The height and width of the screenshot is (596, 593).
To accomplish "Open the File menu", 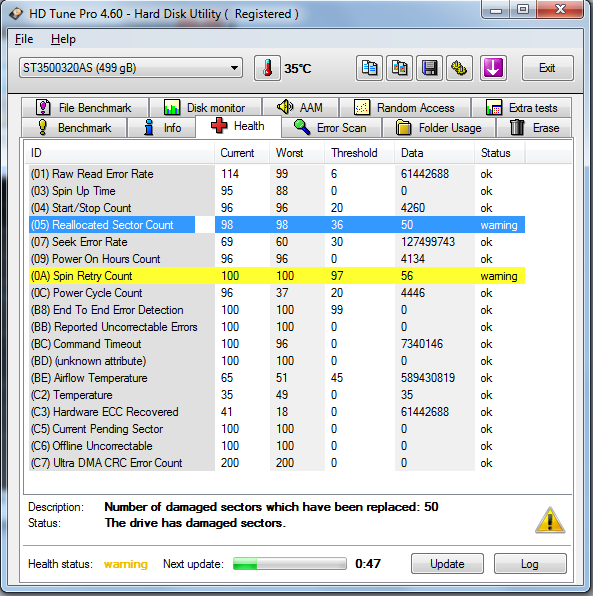I will click(24, 39).
